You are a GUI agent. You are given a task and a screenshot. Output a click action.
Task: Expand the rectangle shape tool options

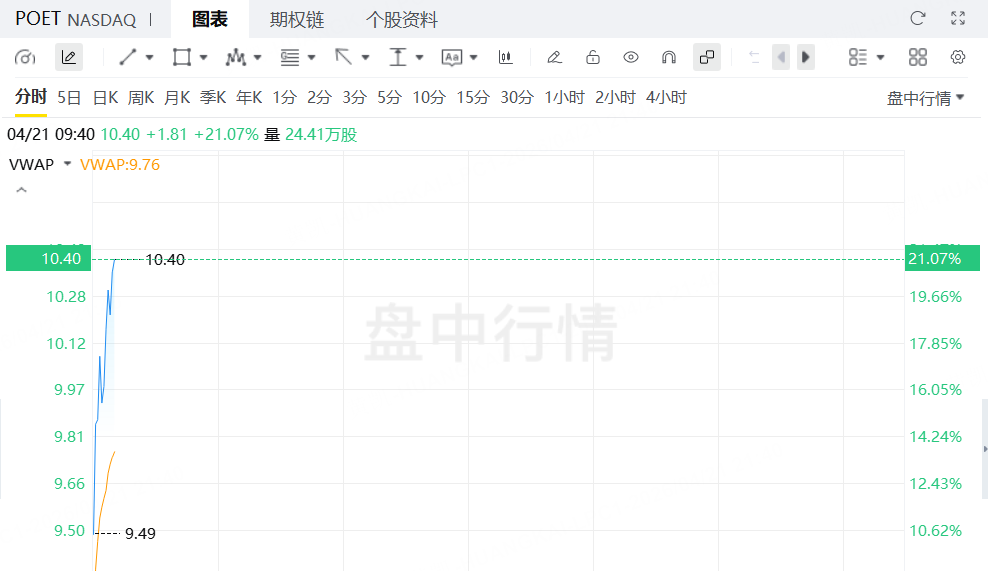pyautogui.click(x=204, y=57)
